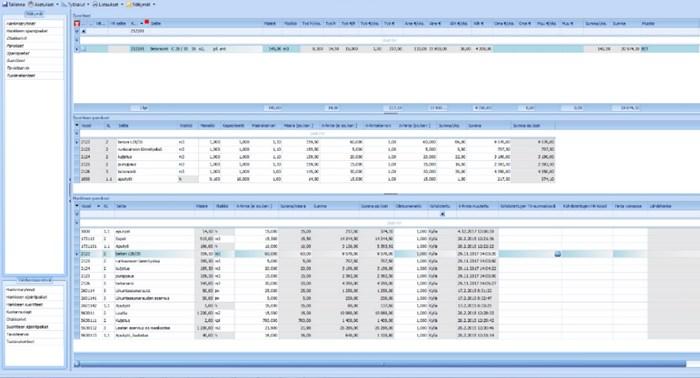
Task: Open the Asetukset toolbar menu
Action: pos(43,4)
